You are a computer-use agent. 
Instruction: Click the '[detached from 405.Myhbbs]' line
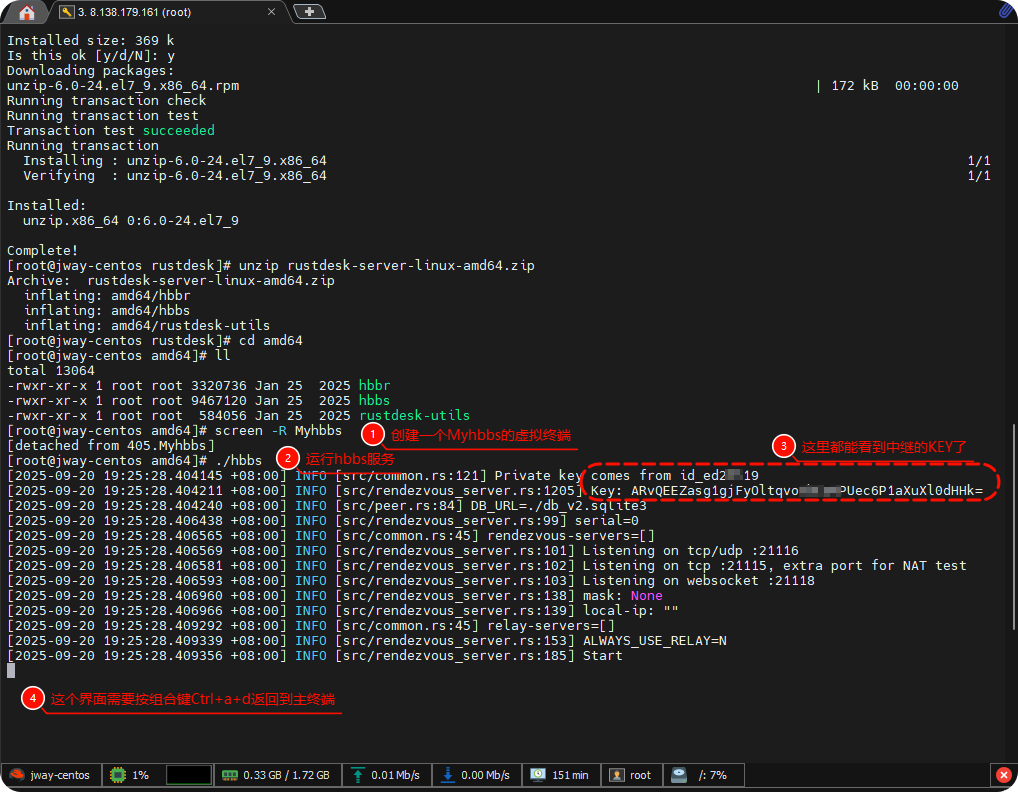[110, 445]
